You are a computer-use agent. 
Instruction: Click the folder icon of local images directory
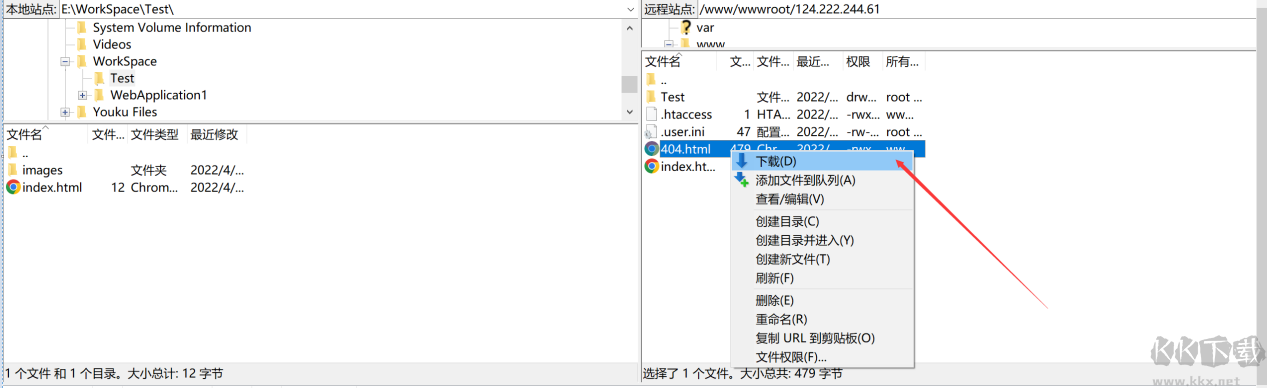[12, 170]
